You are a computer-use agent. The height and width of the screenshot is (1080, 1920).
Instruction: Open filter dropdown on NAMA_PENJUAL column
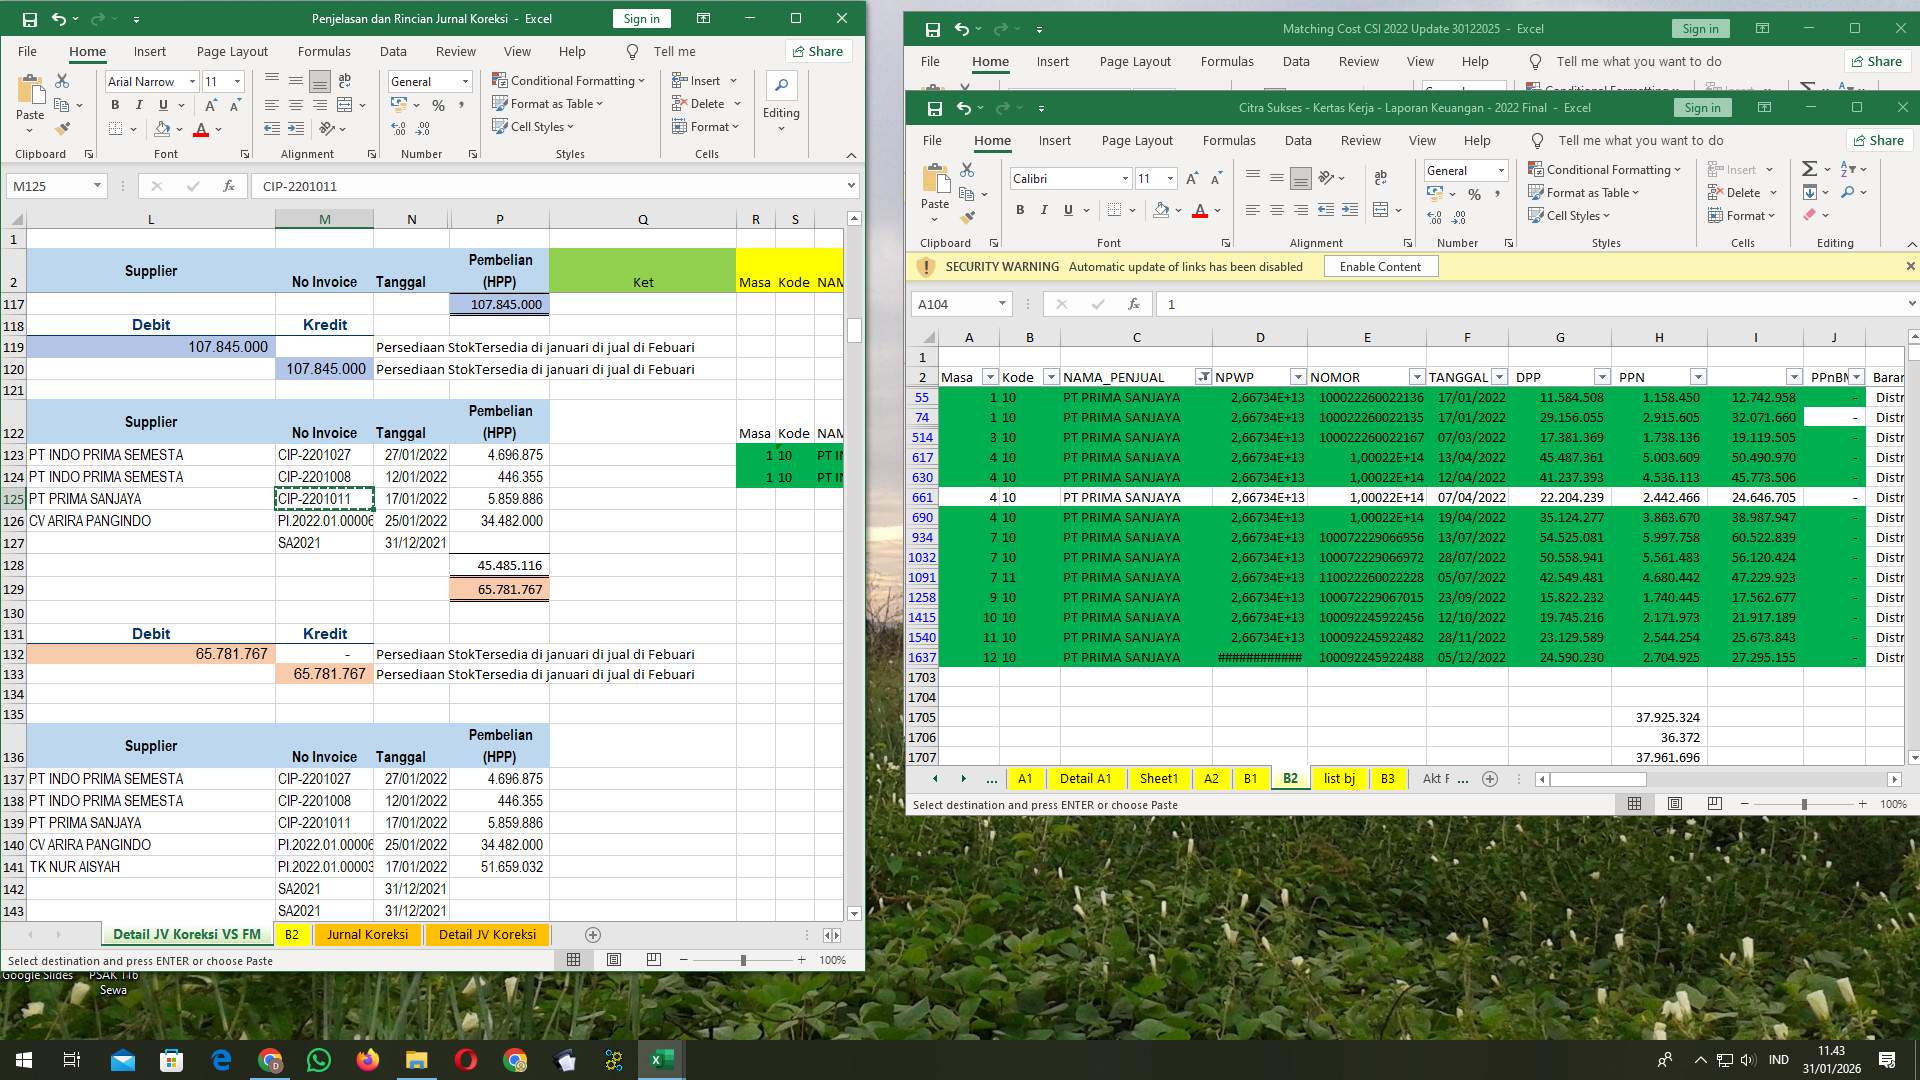(1204, 376)
